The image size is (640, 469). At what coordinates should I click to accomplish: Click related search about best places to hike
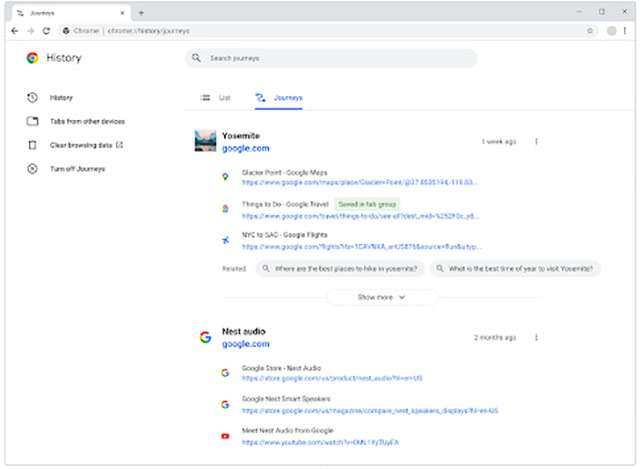339,268
